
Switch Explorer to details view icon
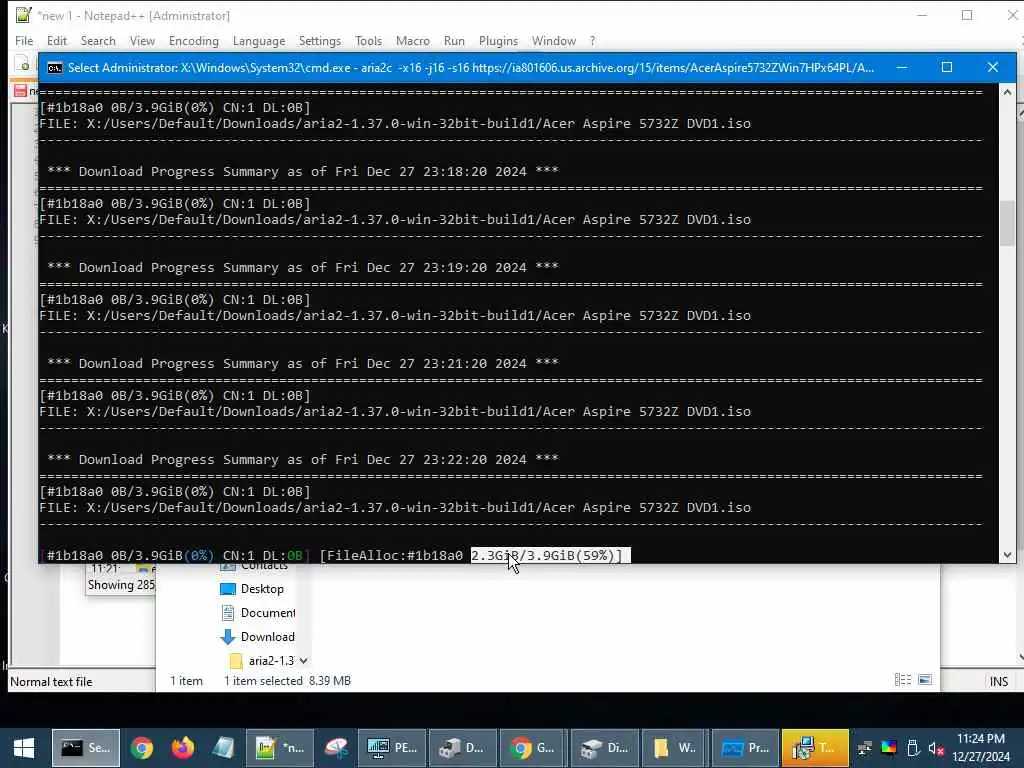pyautogui.click(x=903, y=680)
